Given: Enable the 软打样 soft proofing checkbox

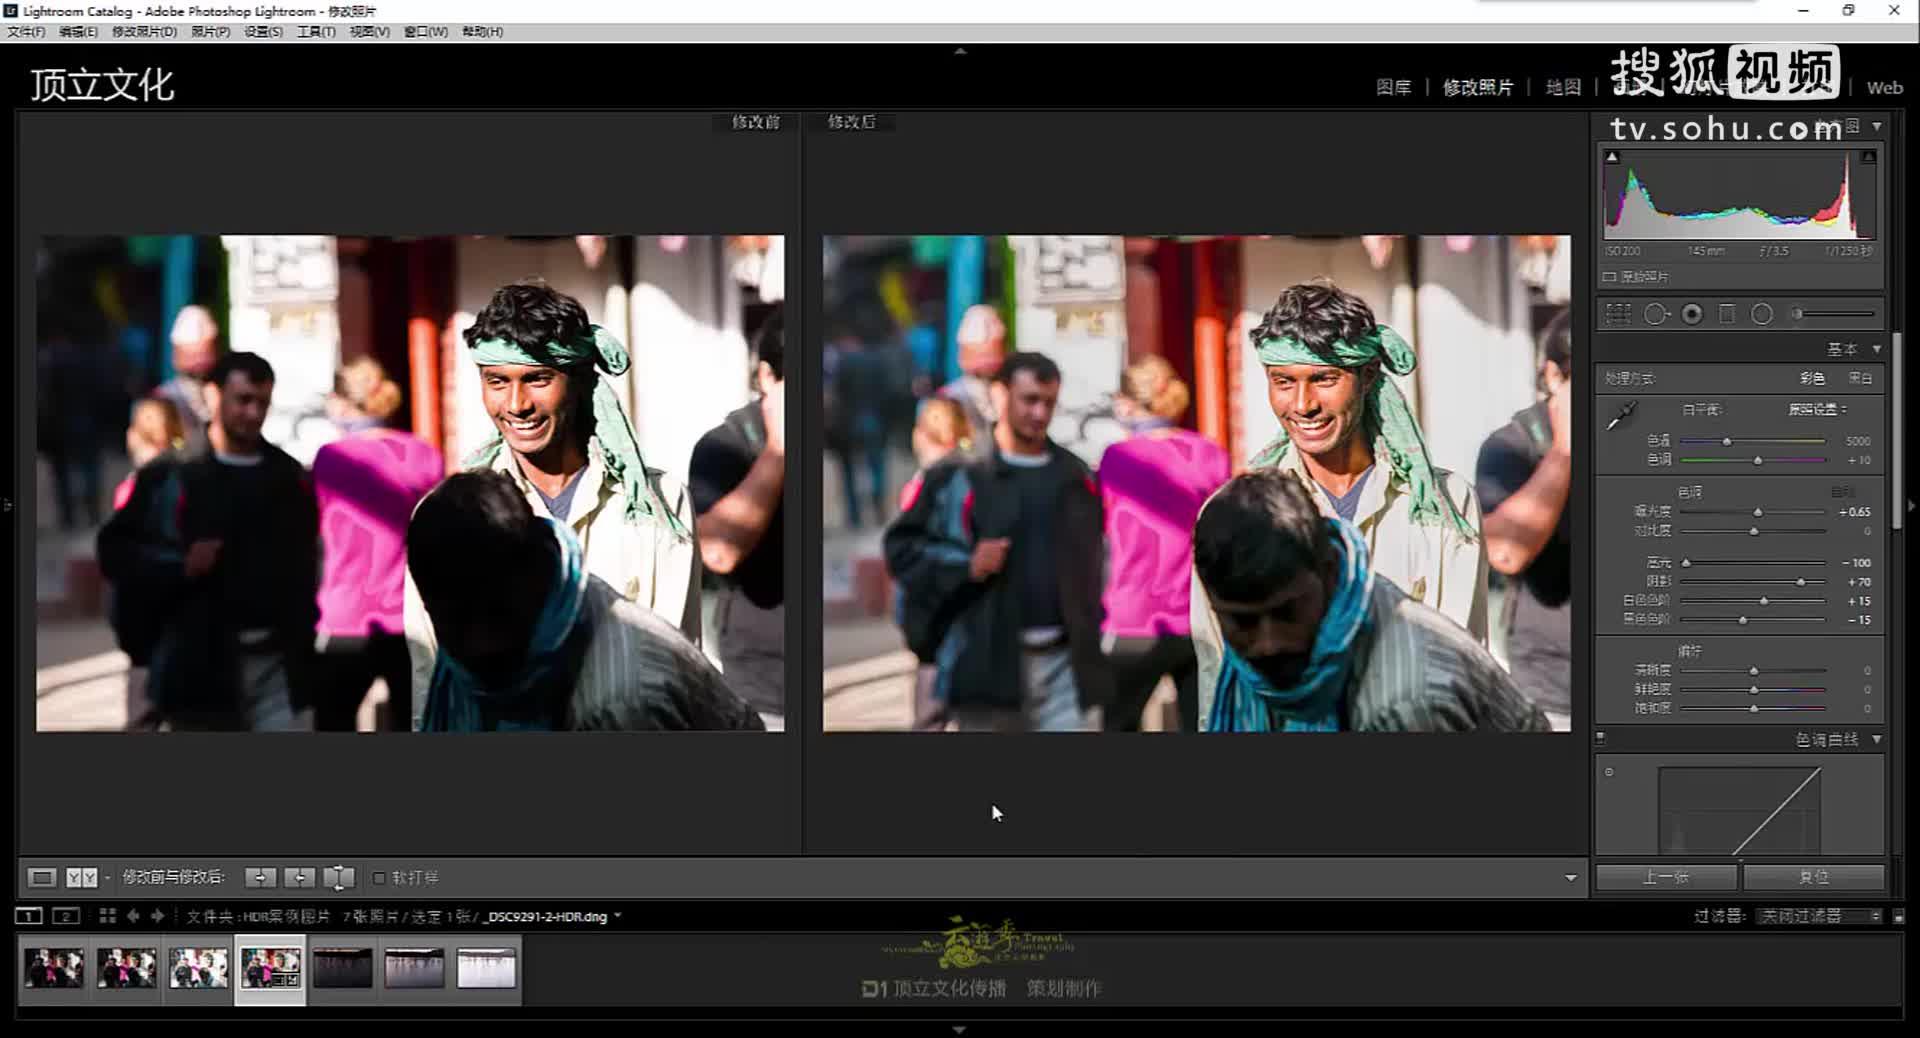Looking at the screenshot, I should (380, 877).
